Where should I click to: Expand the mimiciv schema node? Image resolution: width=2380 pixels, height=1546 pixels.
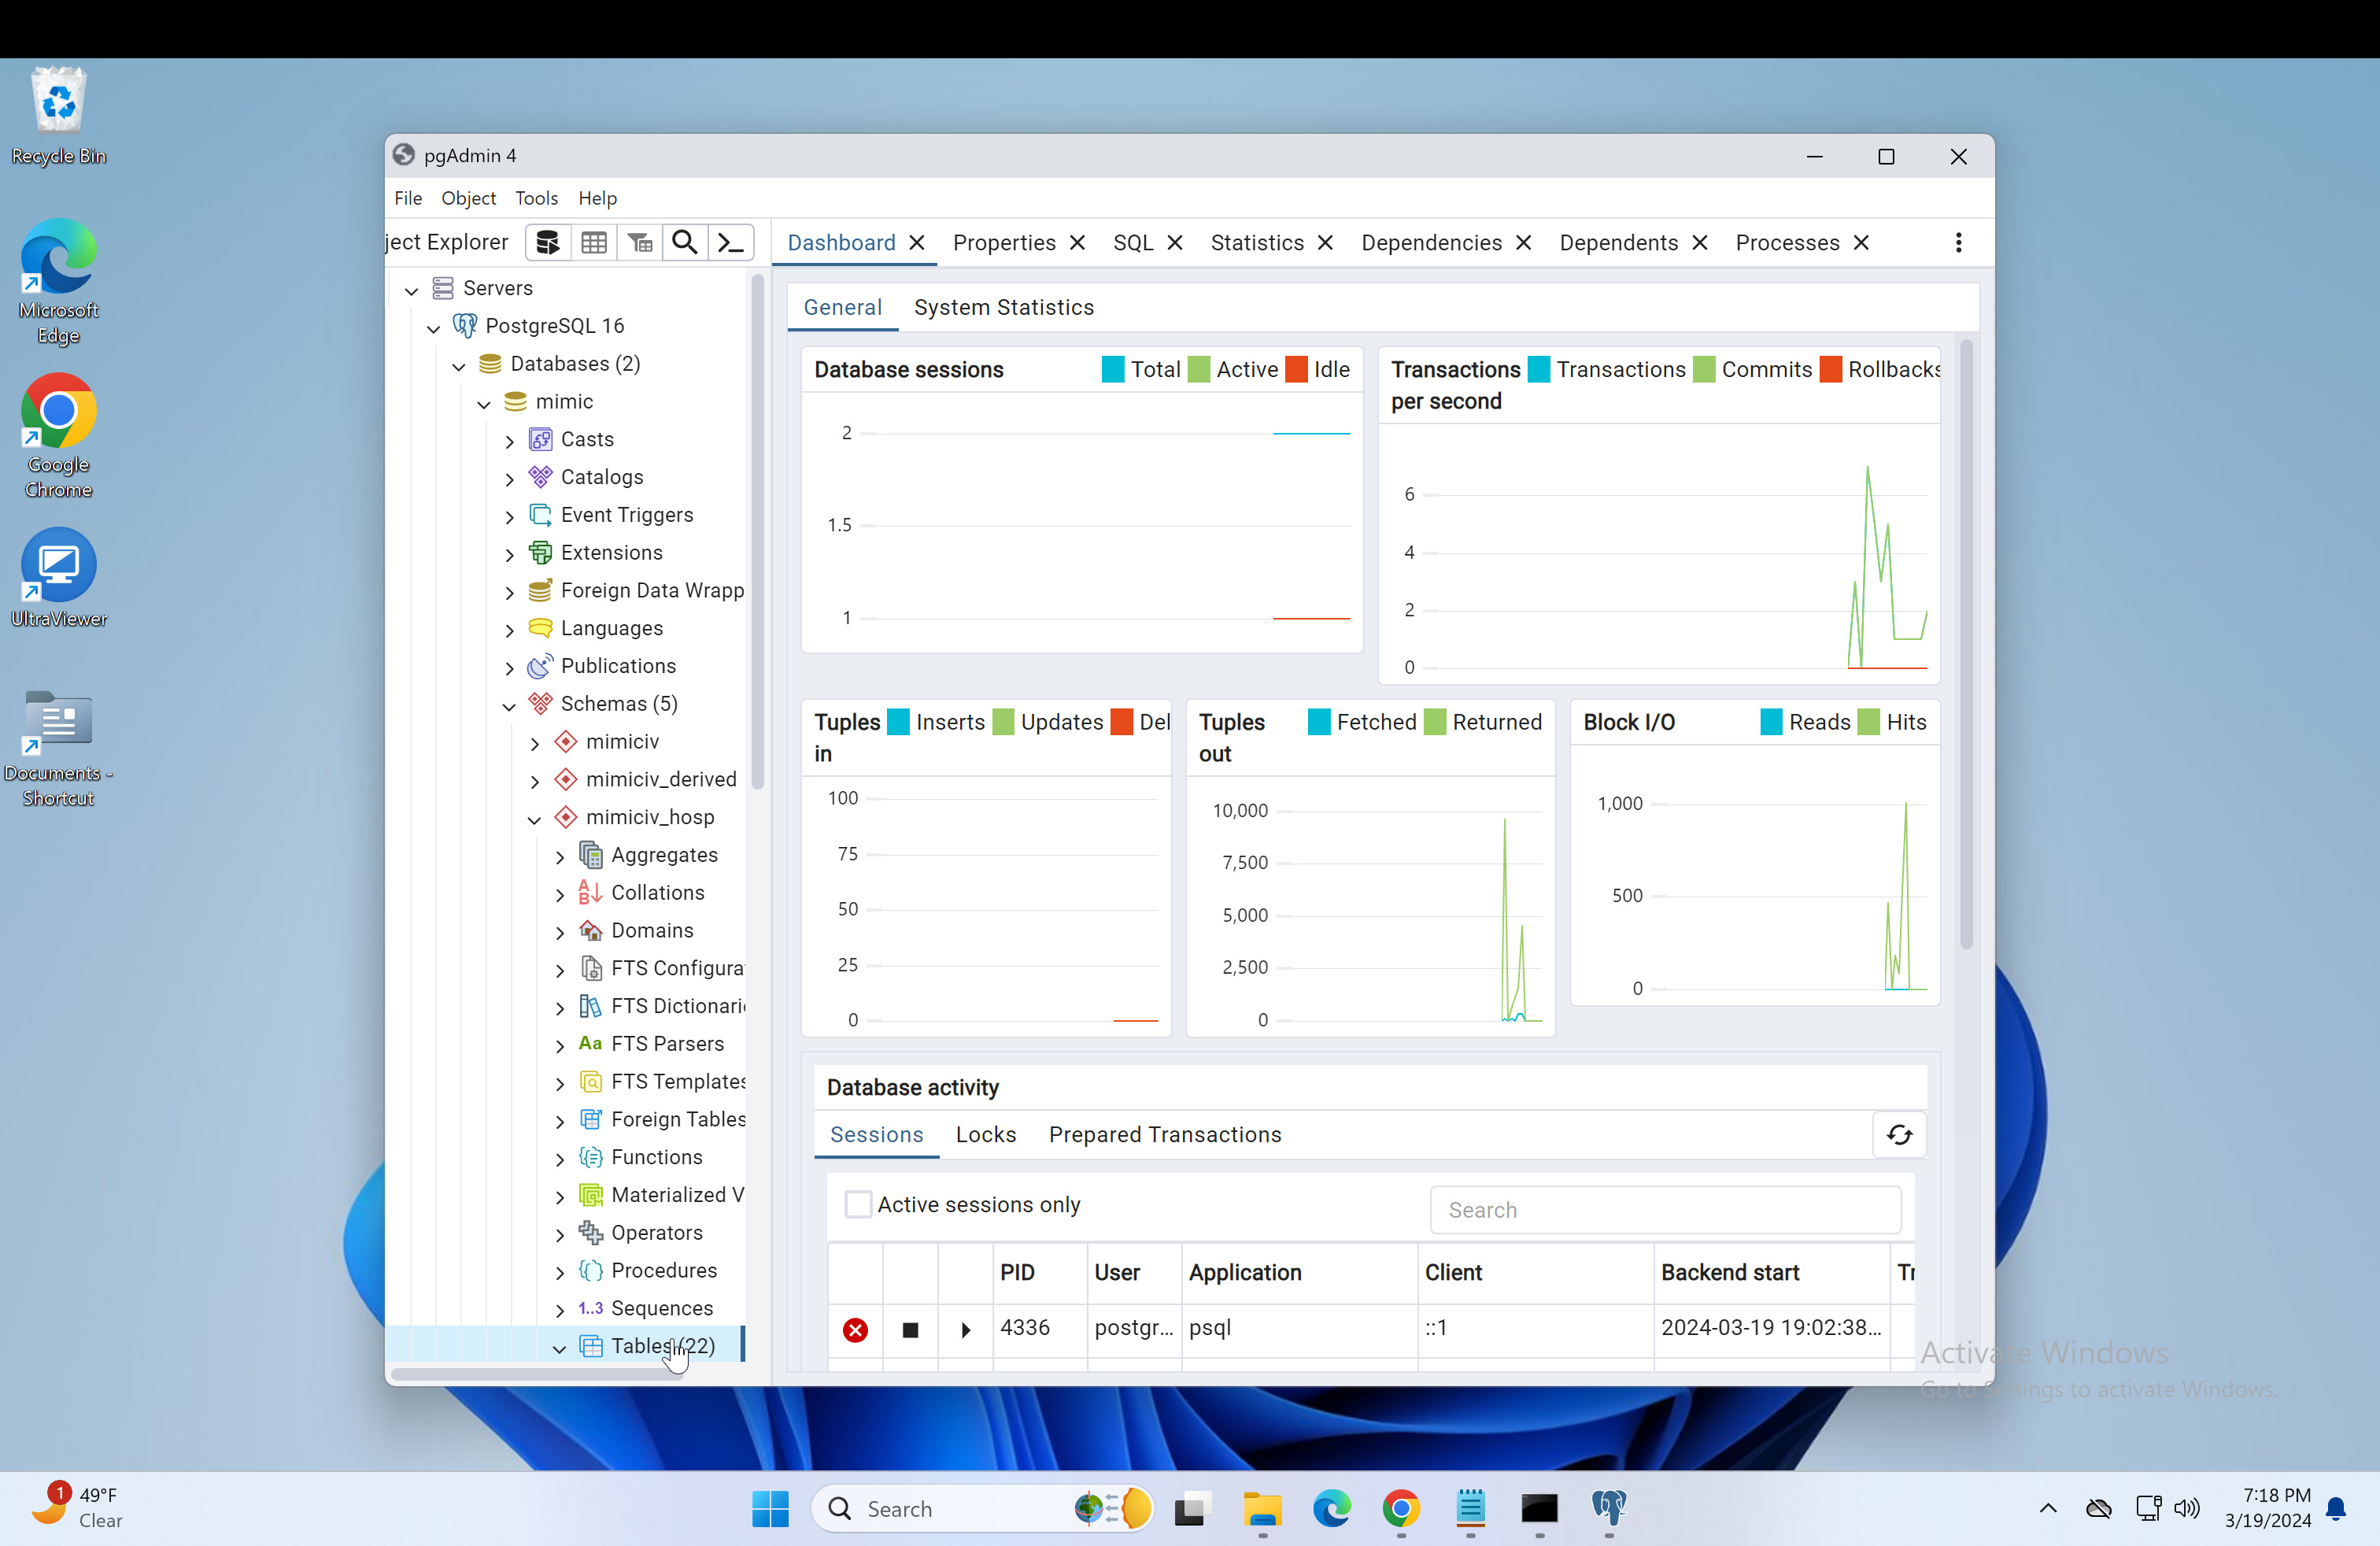coord(534,743)
